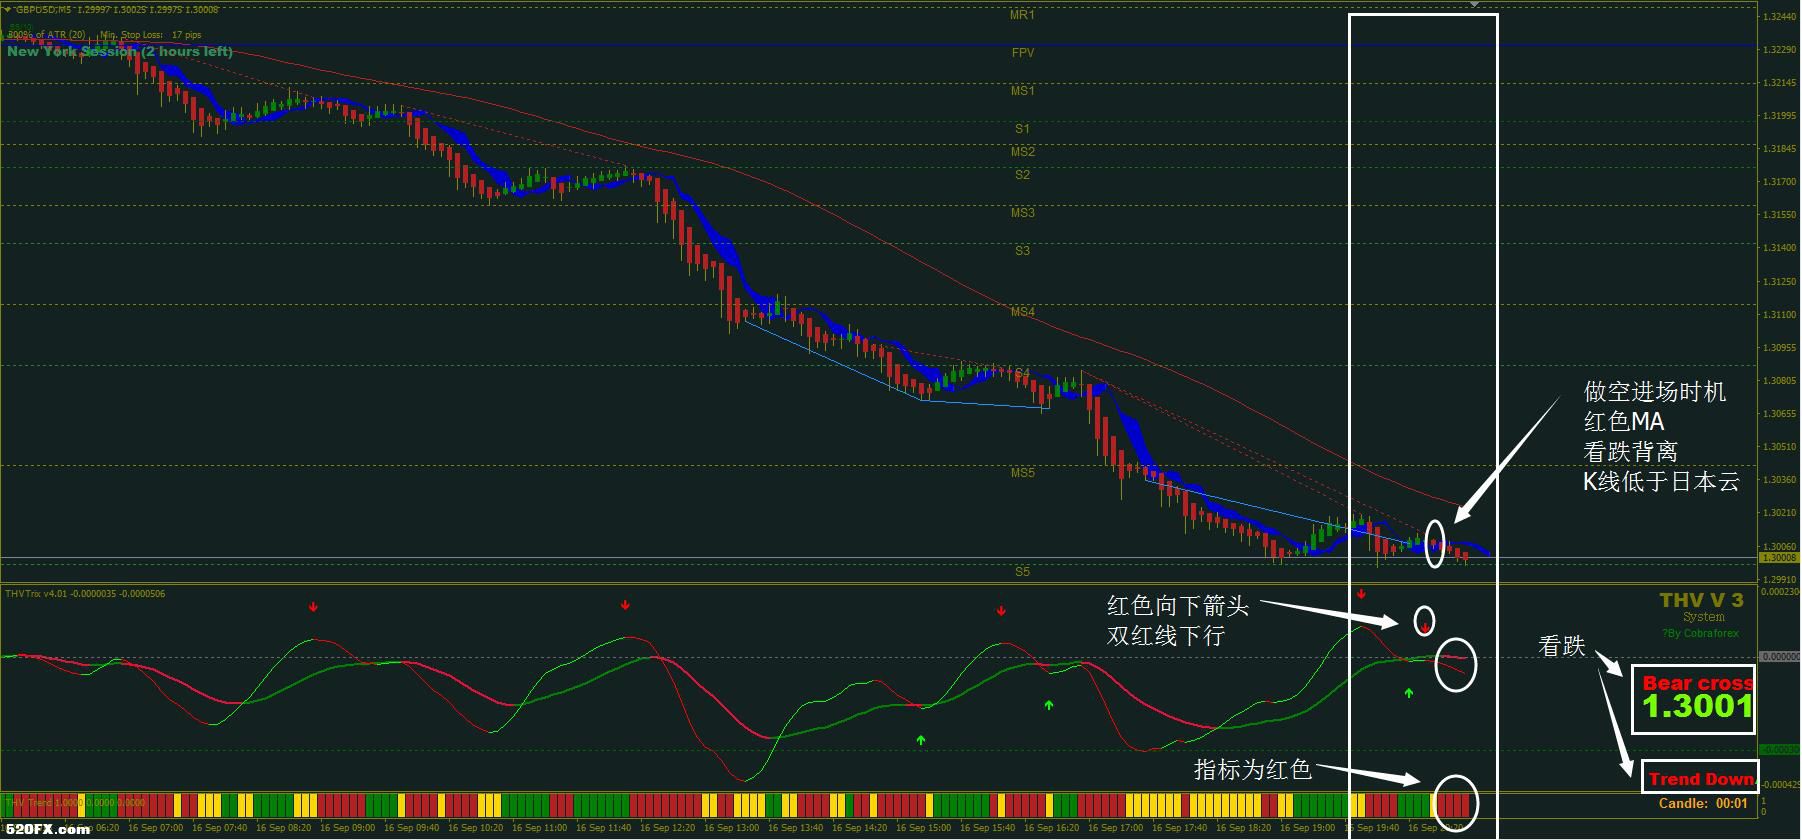Click the green up arrow above 16 Sep 16:20
This screenshot has height=840, width=1802.
coord(1049,705)
